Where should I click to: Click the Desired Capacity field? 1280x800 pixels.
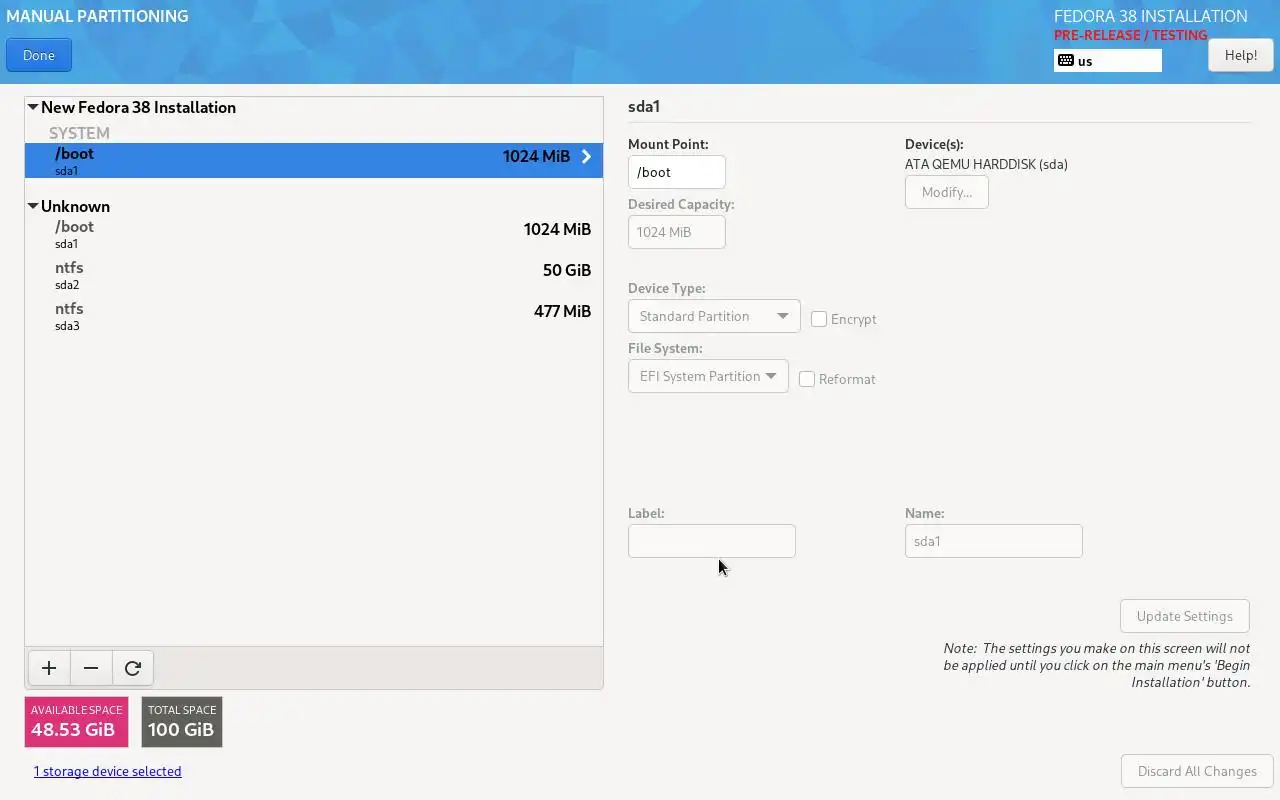(677, 232)
